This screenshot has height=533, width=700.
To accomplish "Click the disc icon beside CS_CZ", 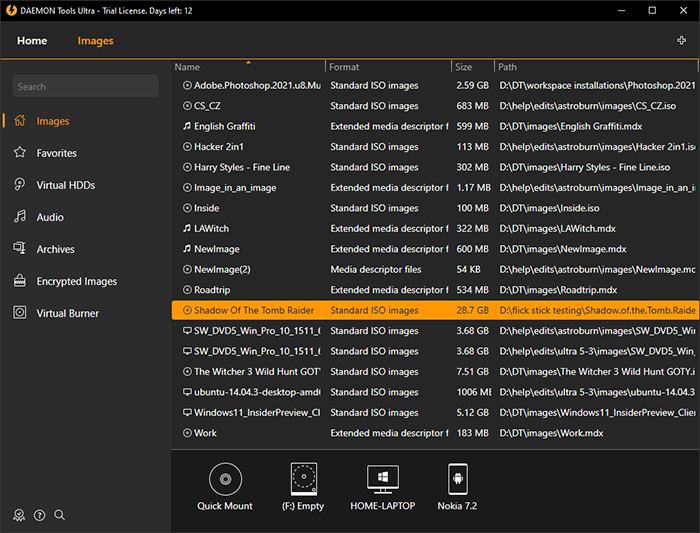I will click(x=187, y=106).
